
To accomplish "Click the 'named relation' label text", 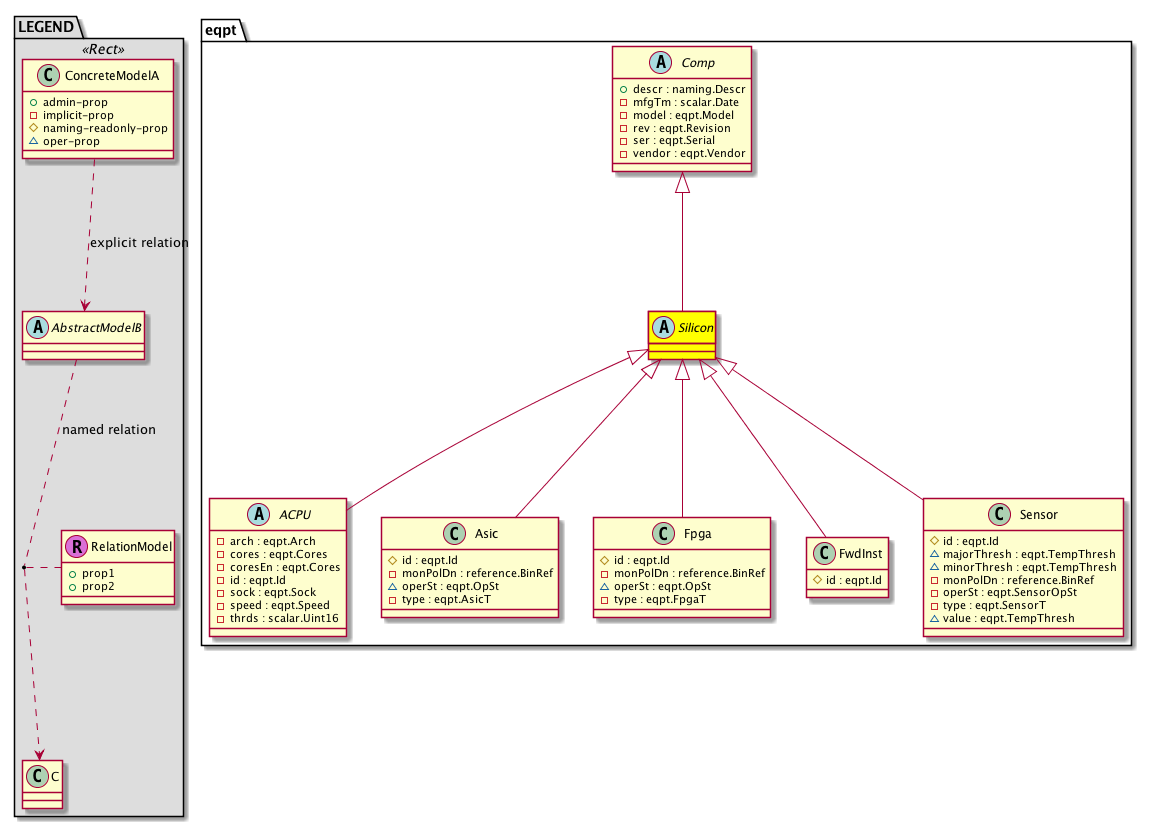I will coord(109,430).
